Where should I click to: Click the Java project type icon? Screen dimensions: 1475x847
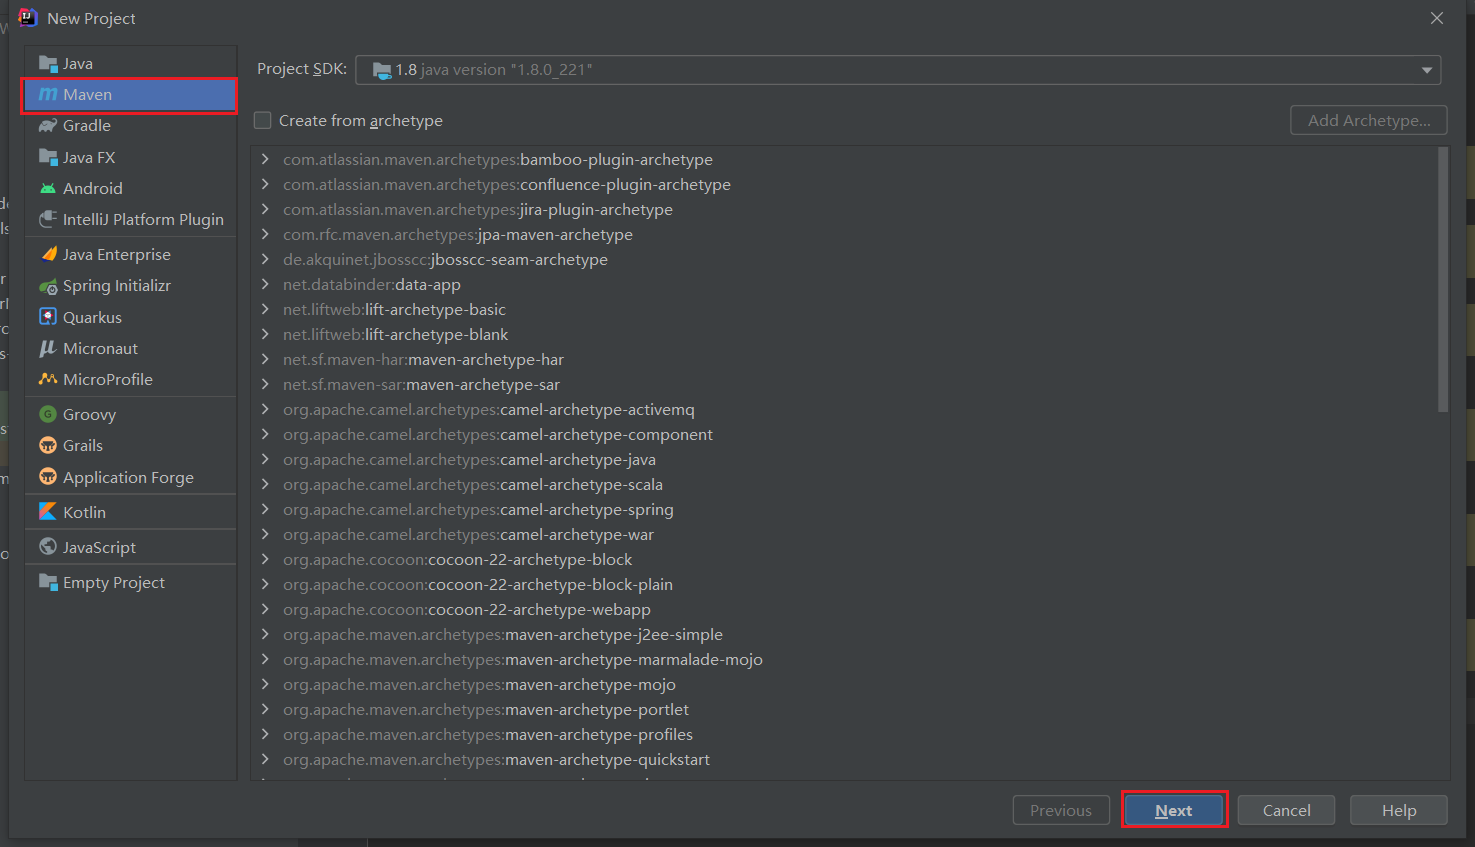pos(48,63)
